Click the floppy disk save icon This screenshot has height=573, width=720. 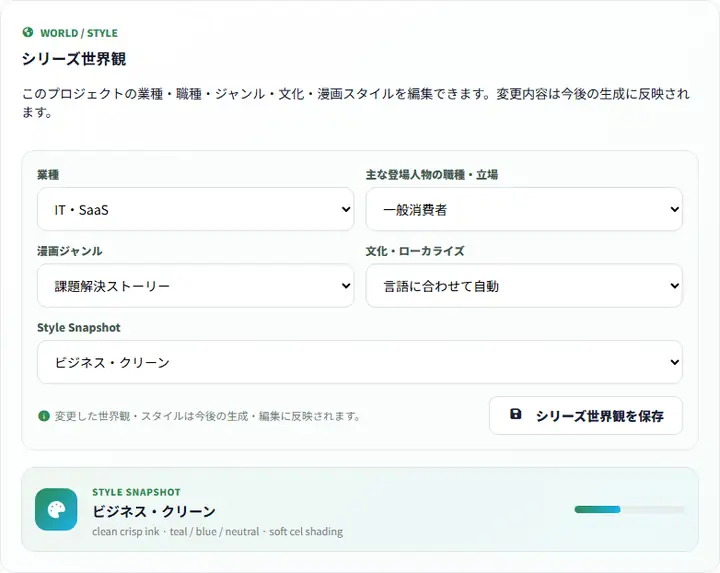(516, 414)
